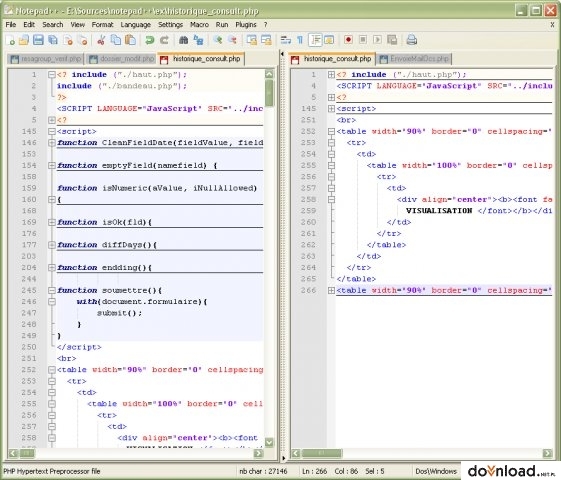The height and width of the screenshot is (480, 561).
Task: Toggle word wrap toolbar button
Action: pyautogui.click(x=286, y=40)
